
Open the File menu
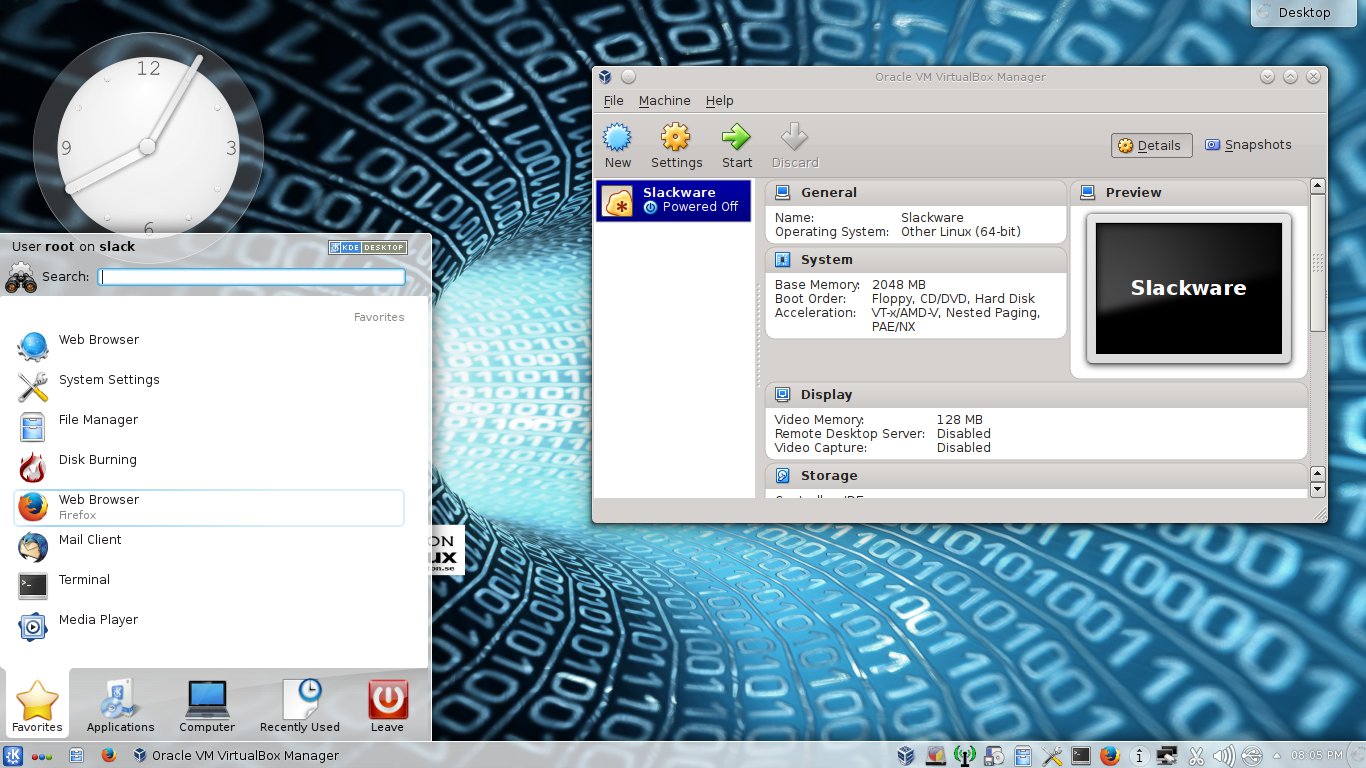click(x=613, y=100)
